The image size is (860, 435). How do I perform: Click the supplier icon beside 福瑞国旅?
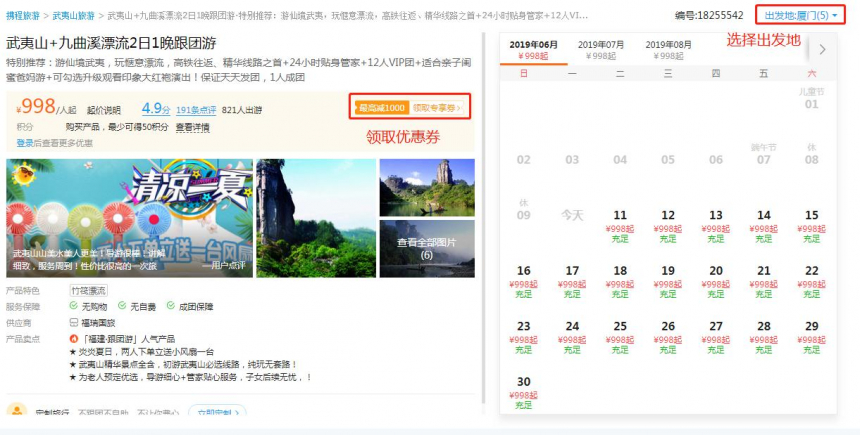pyautogui.click(x=73, y=323)
